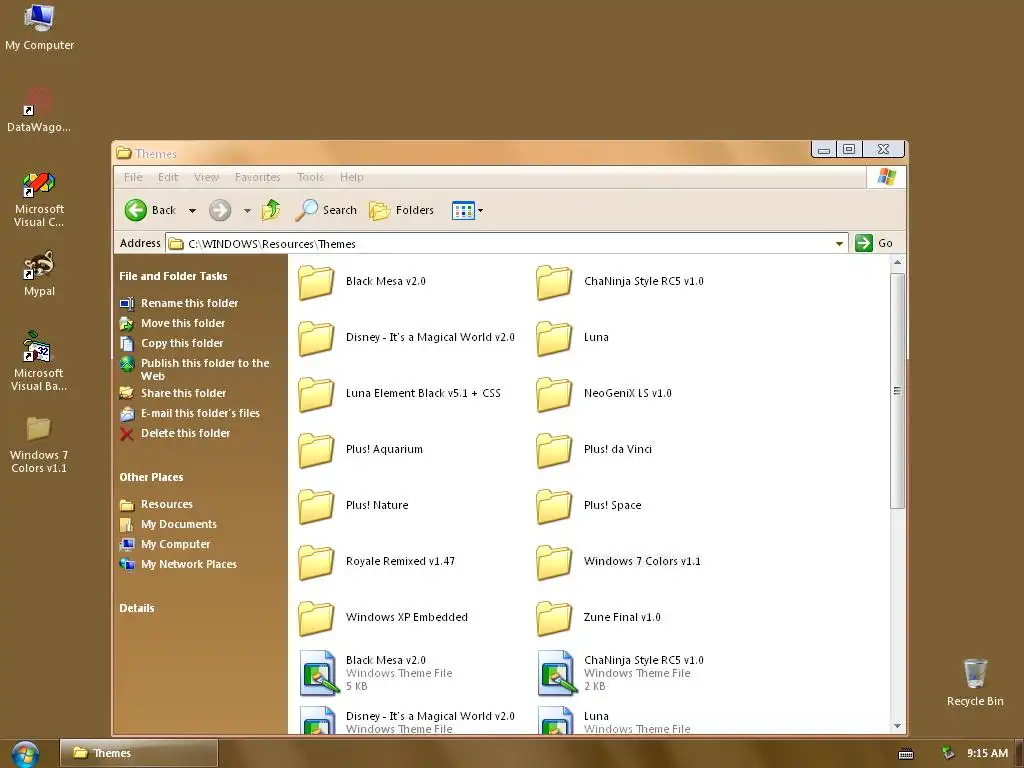Viewport: 1024px width, 768px height.
Task: Select the Zune Final v1.0 folder icon
Action: click(554, 618)
